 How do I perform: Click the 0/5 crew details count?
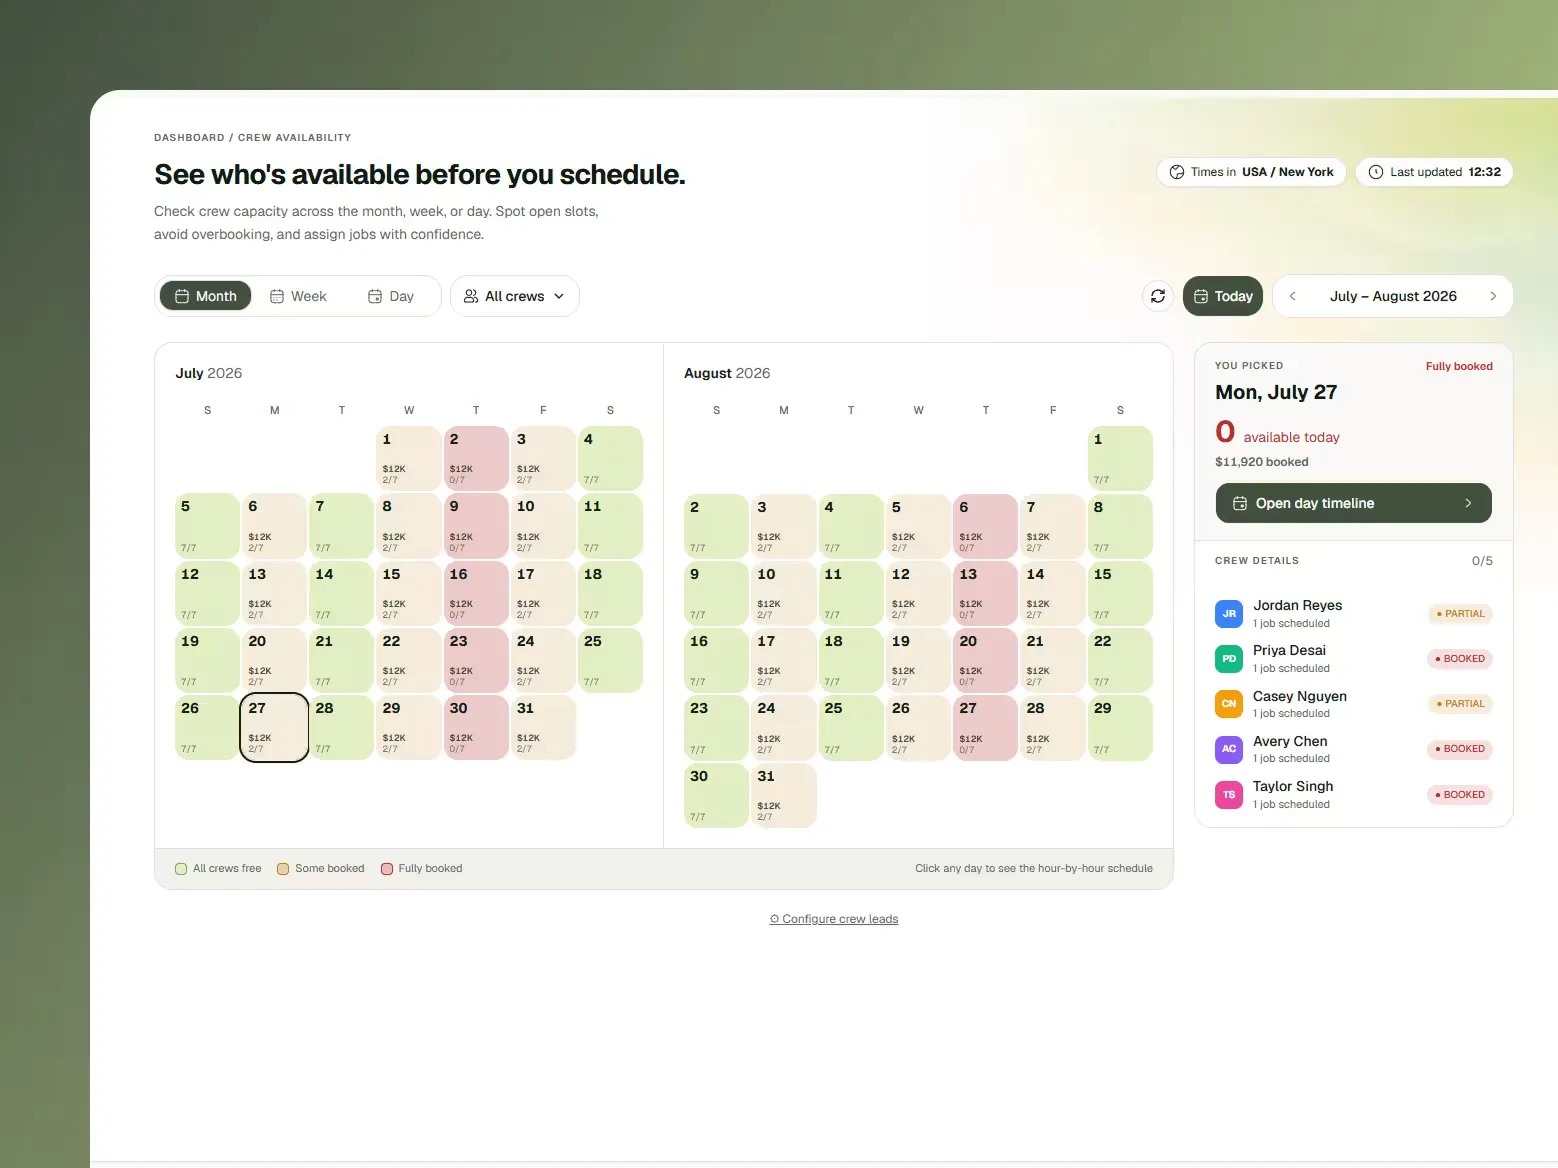coord(1482,561)
